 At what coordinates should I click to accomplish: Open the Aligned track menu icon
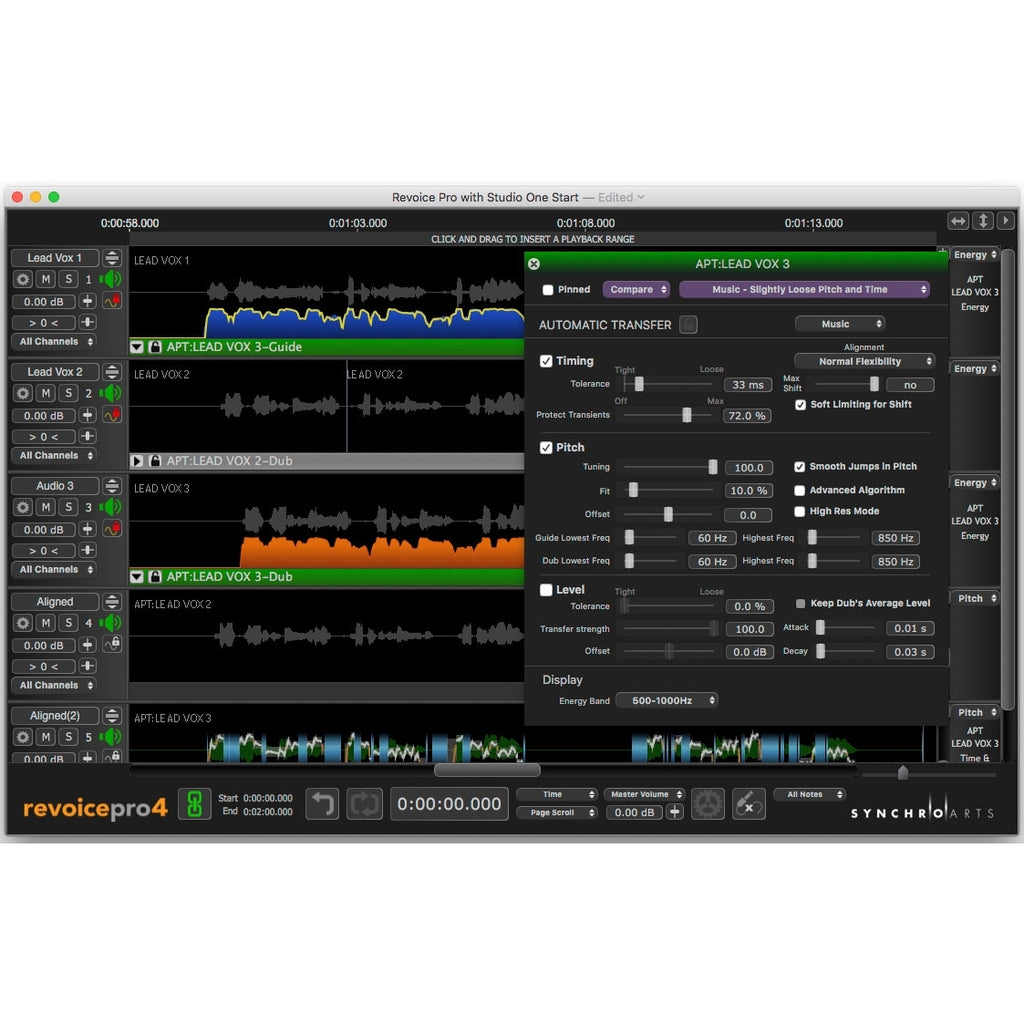tap(112, 601)
